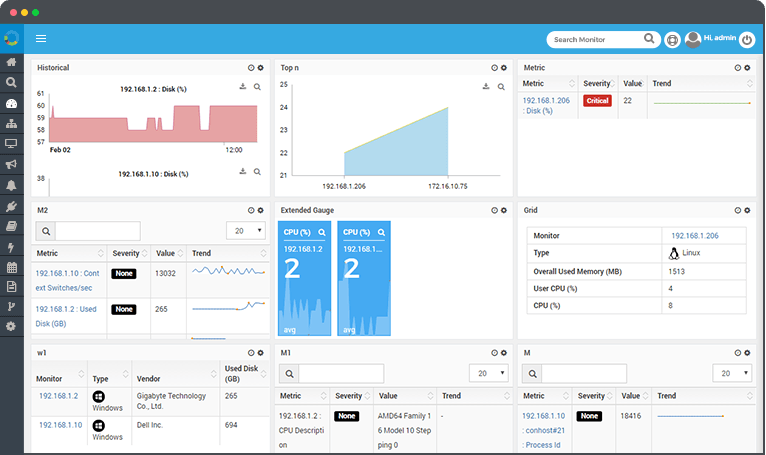This screenshot has height=455, width=766.
Task: Click 192.168.1.10 monitor link in w1 table
Action: coord(58,424)
